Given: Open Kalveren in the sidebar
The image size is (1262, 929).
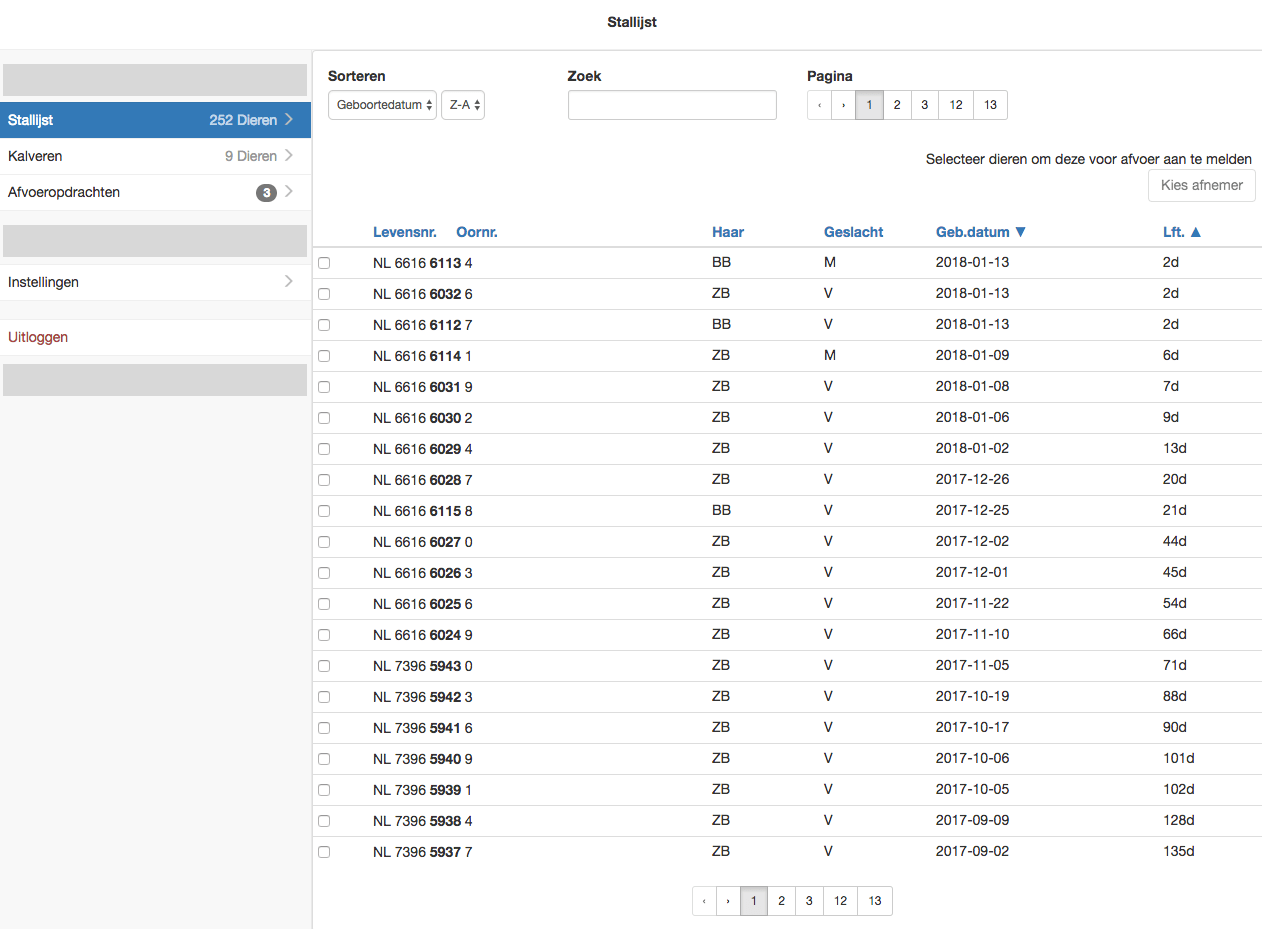Looking at the screenshot, I should 155,156.
